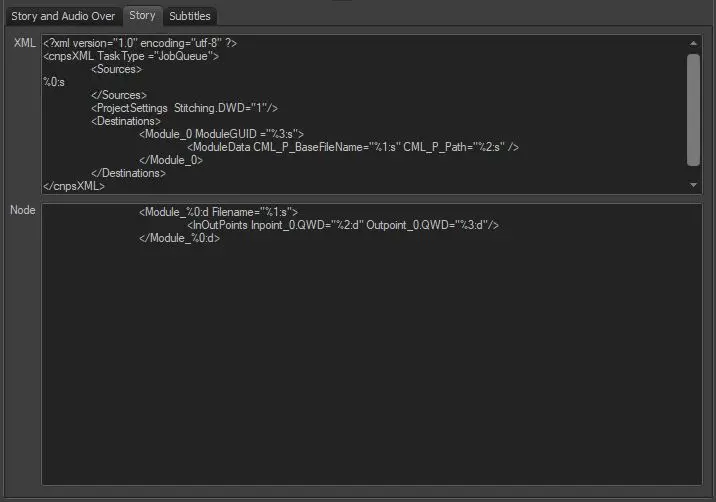This screenshot has width=716, height=502.
Task: Open the Subtitles tab
Action: [189, 16]
